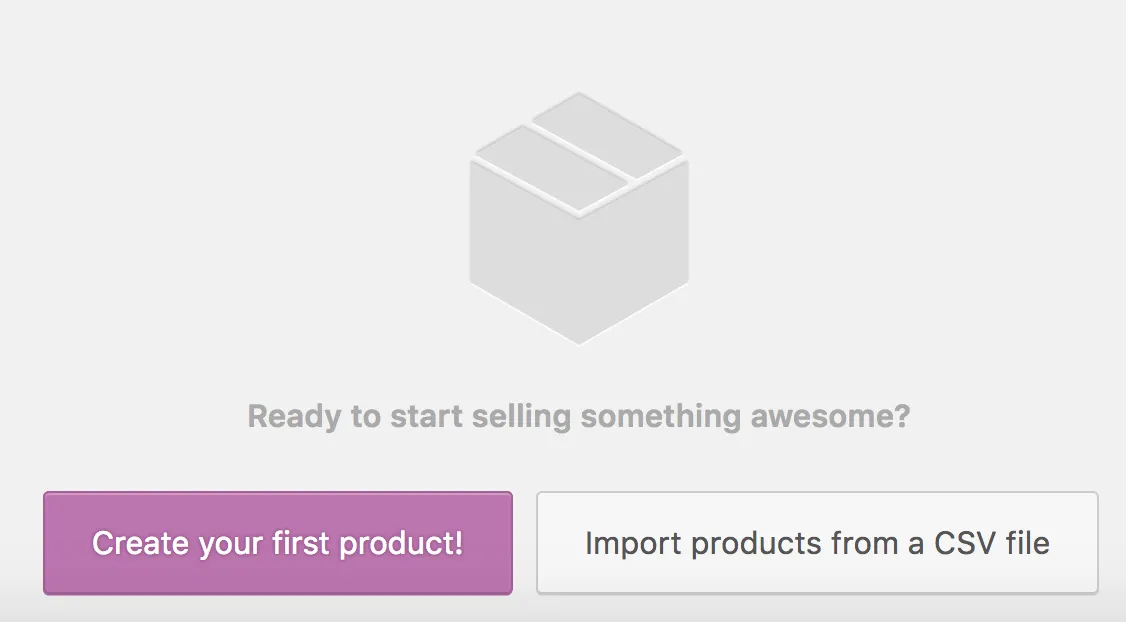The width and height of the screenshot is (1126, 622).
Task: Import products from a CSV file
Action: point(817,543)
